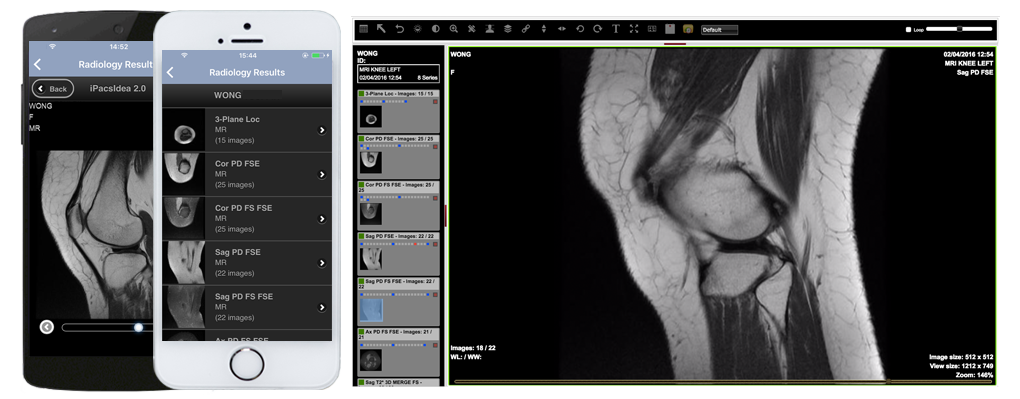Select the text annotation T tool
Image resolution: width=1020 pixels, height=399 pixels.
616,29
